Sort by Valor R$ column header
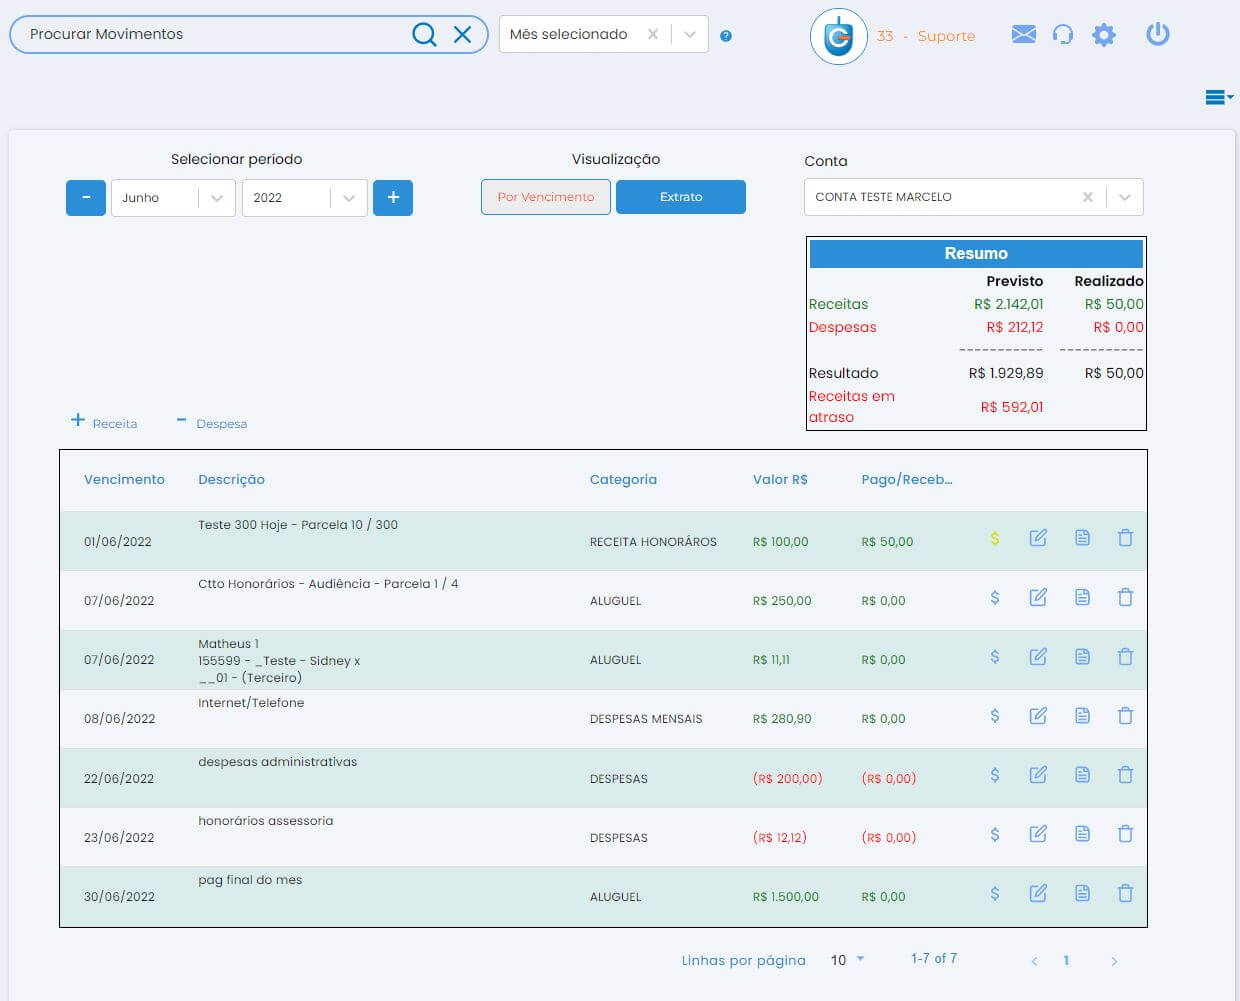1240x1001 pixels. pyautogui.click(x=780, y=479)
